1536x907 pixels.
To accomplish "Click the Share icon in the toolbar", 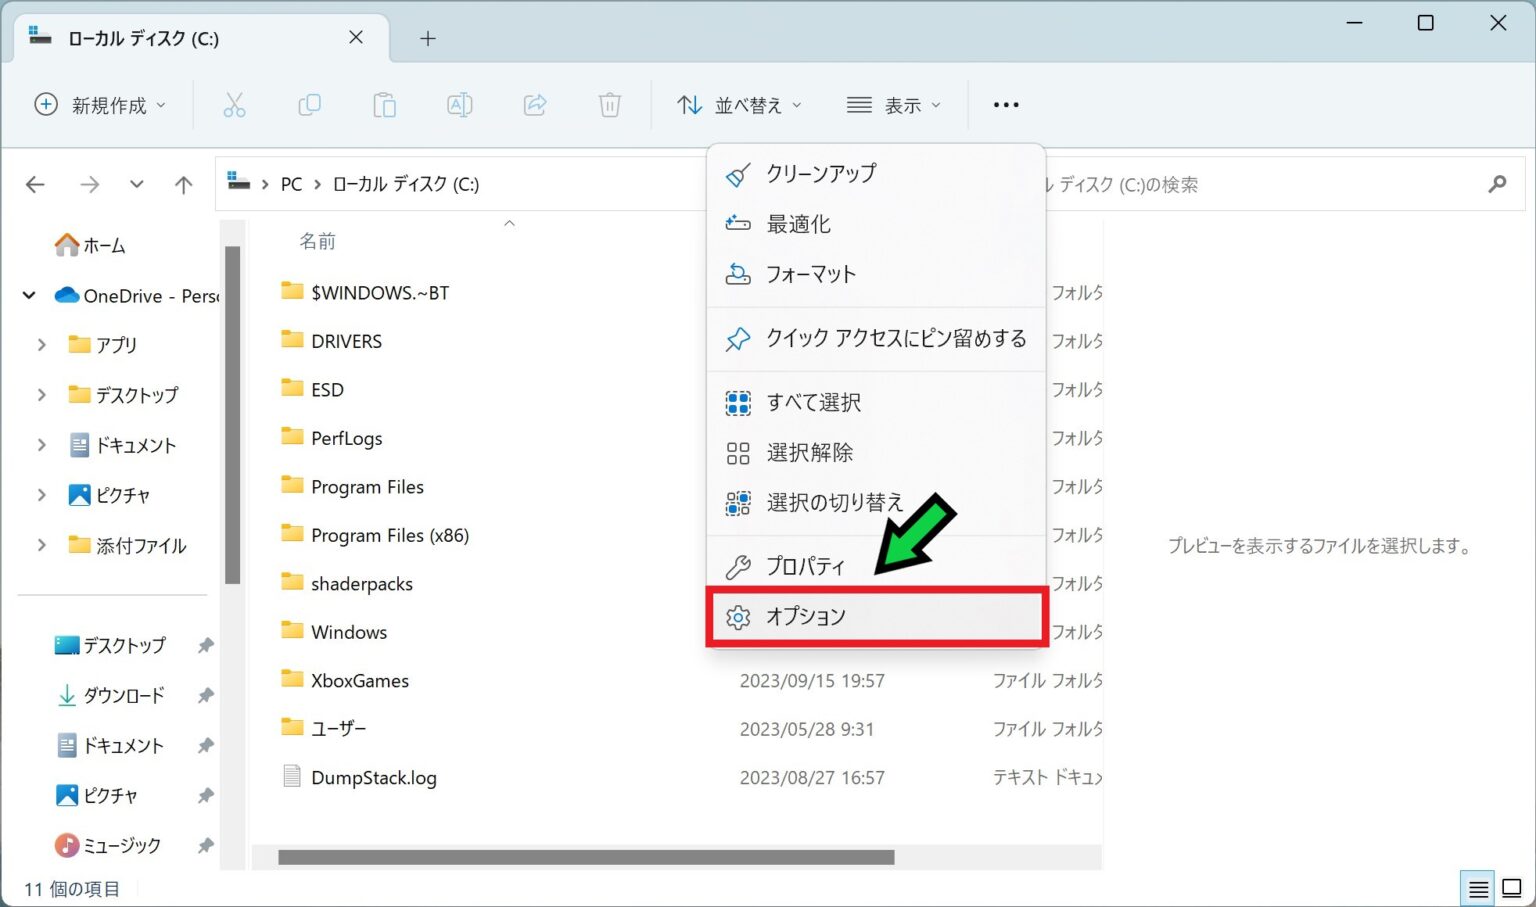I will pos(534,104).
